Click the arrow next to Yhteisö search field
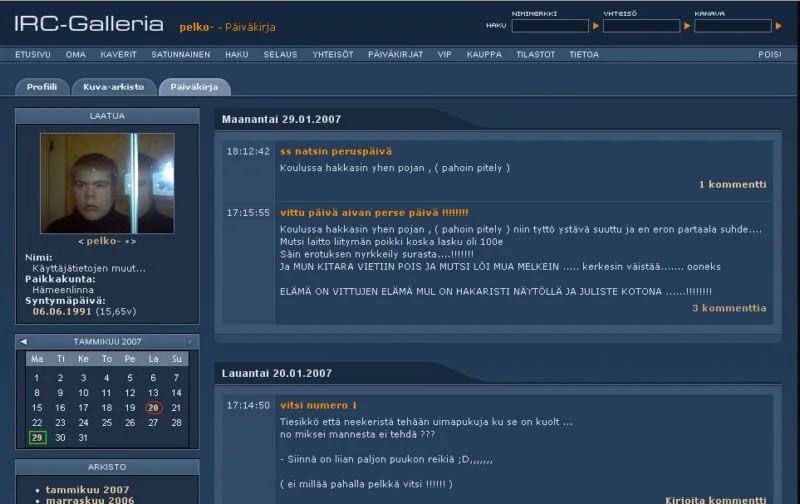The image size is (800, 504). point(687,26)
